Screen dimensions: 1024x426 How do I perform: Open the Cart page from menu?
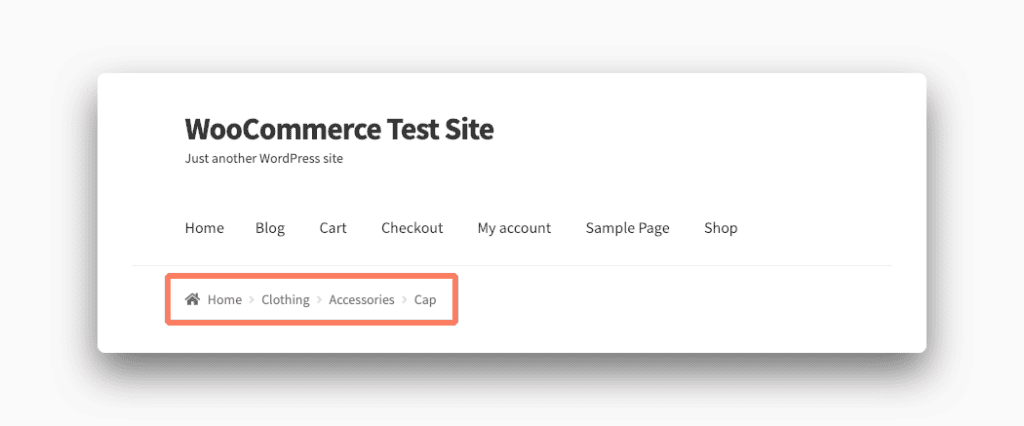click(333, 228)
